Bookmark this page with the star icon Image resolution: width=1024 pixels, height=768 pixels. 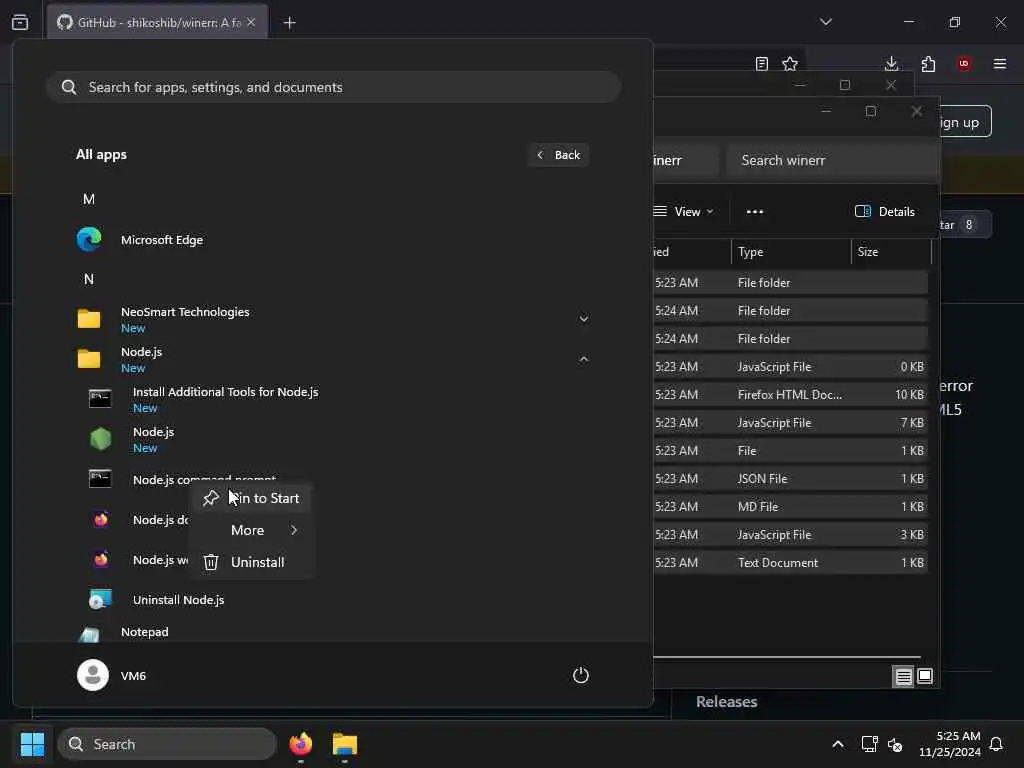(790, 63)
